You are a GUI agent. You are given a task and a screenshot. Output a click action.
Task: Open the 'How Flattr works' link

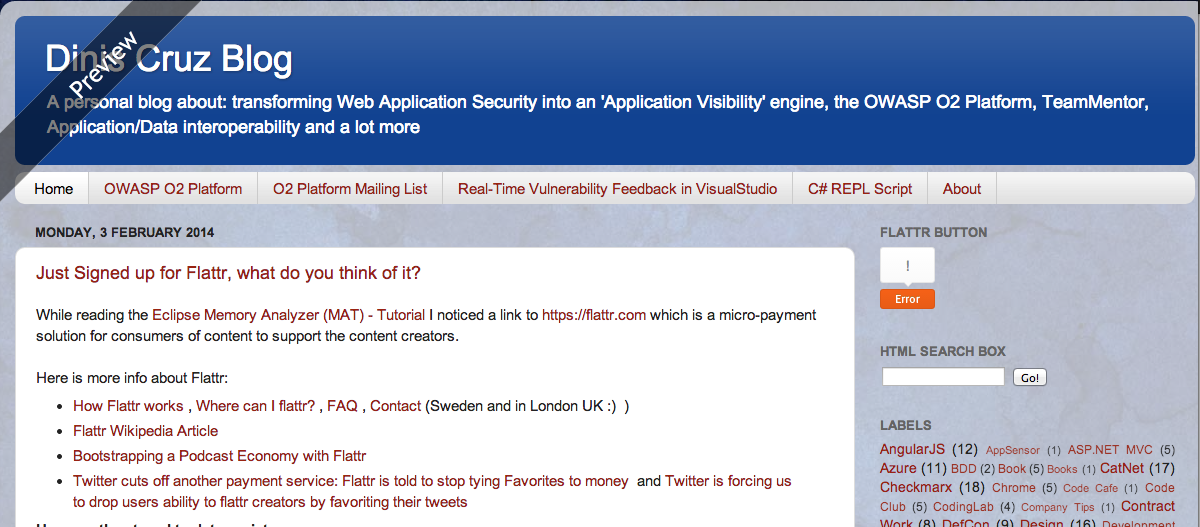click(128, 406)
